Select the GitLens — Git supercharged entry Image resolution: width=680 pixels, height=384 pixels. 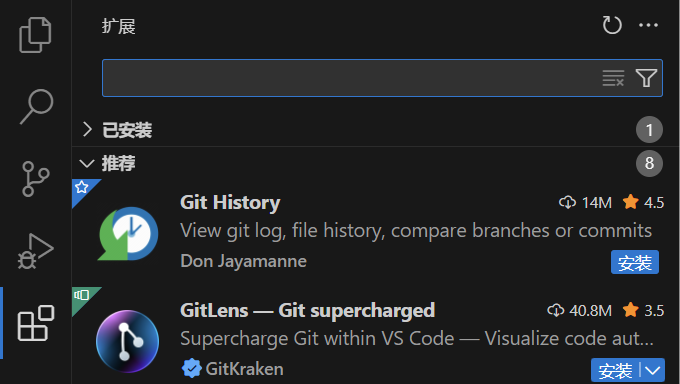(x=376, y=335)
